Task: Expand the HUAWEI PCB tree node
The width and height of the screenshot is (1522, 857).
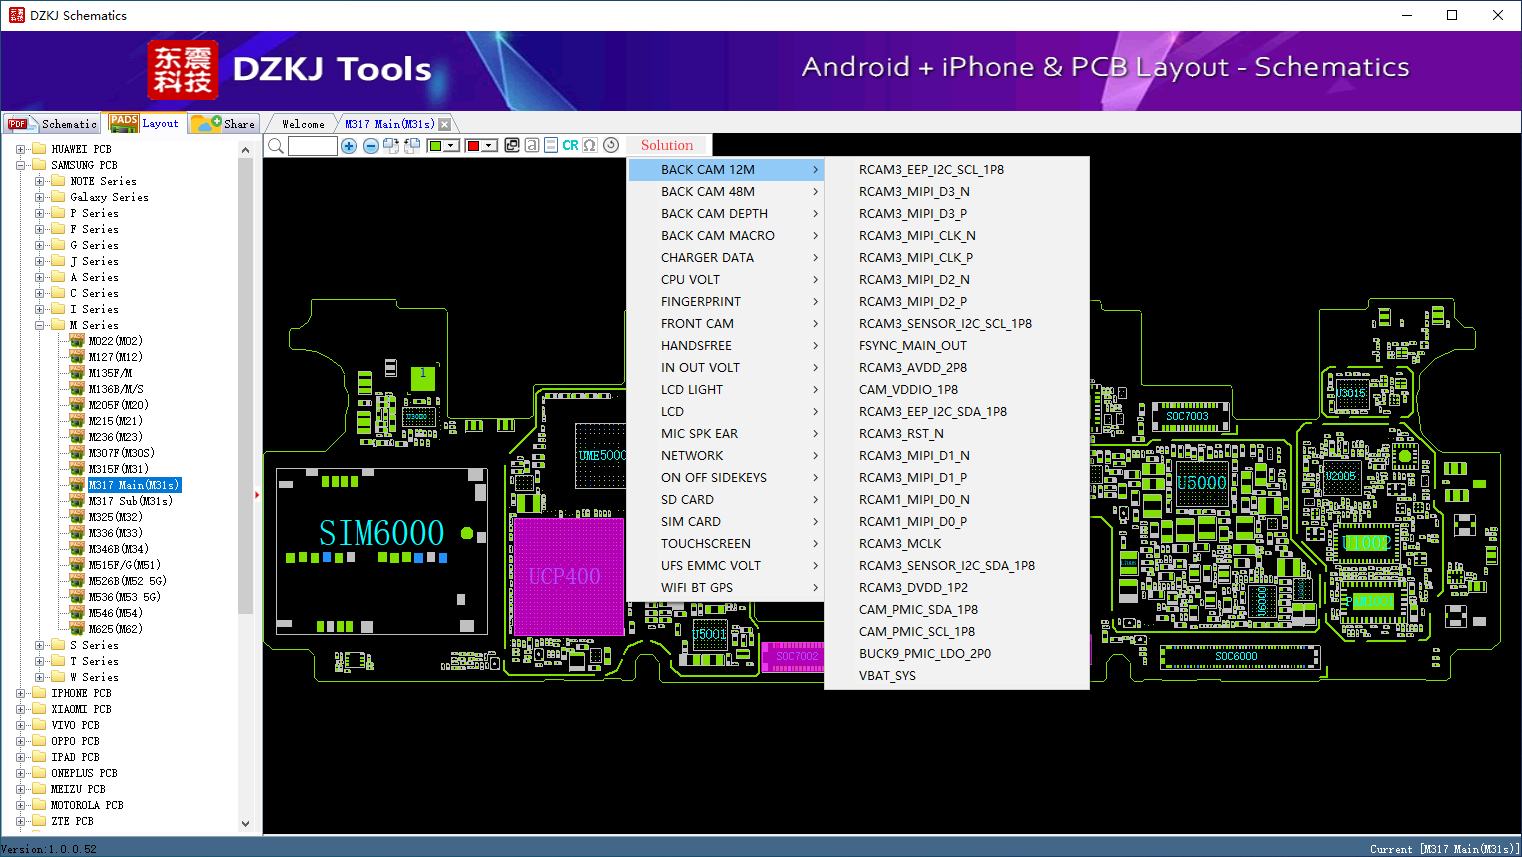Action: 21,149
